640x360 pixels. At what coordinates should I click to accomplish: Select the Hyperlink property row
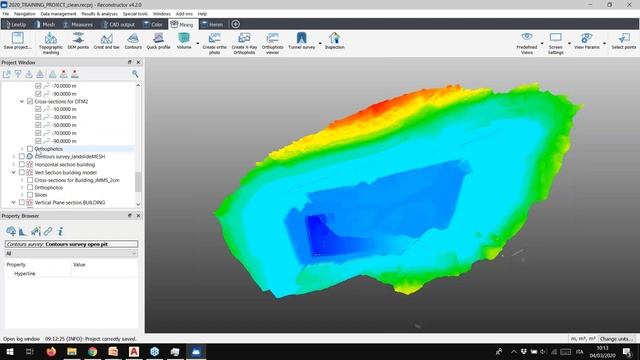(71, 273)
